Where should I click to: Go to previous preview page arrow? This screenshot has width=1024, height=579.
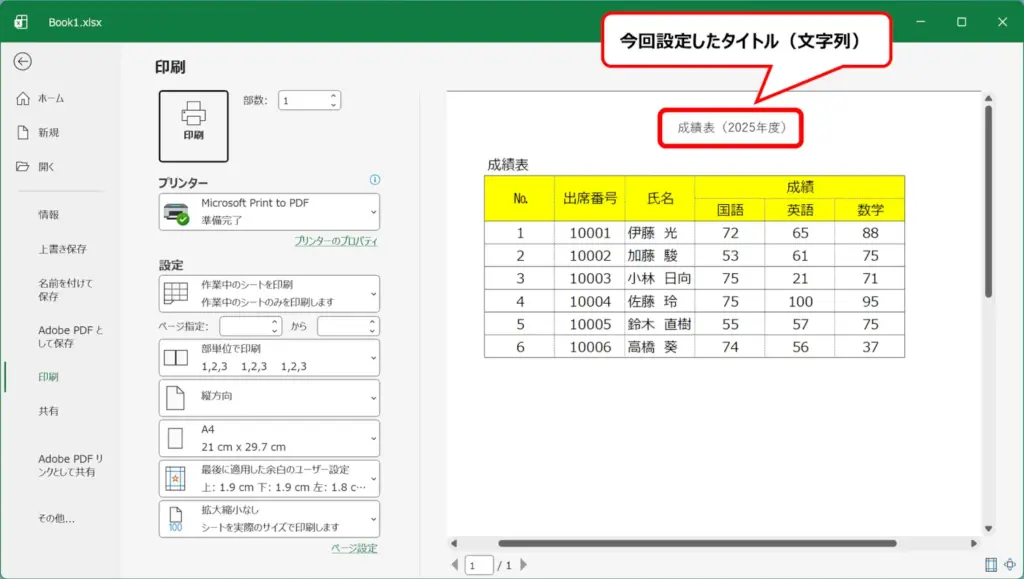pos(455,566)
